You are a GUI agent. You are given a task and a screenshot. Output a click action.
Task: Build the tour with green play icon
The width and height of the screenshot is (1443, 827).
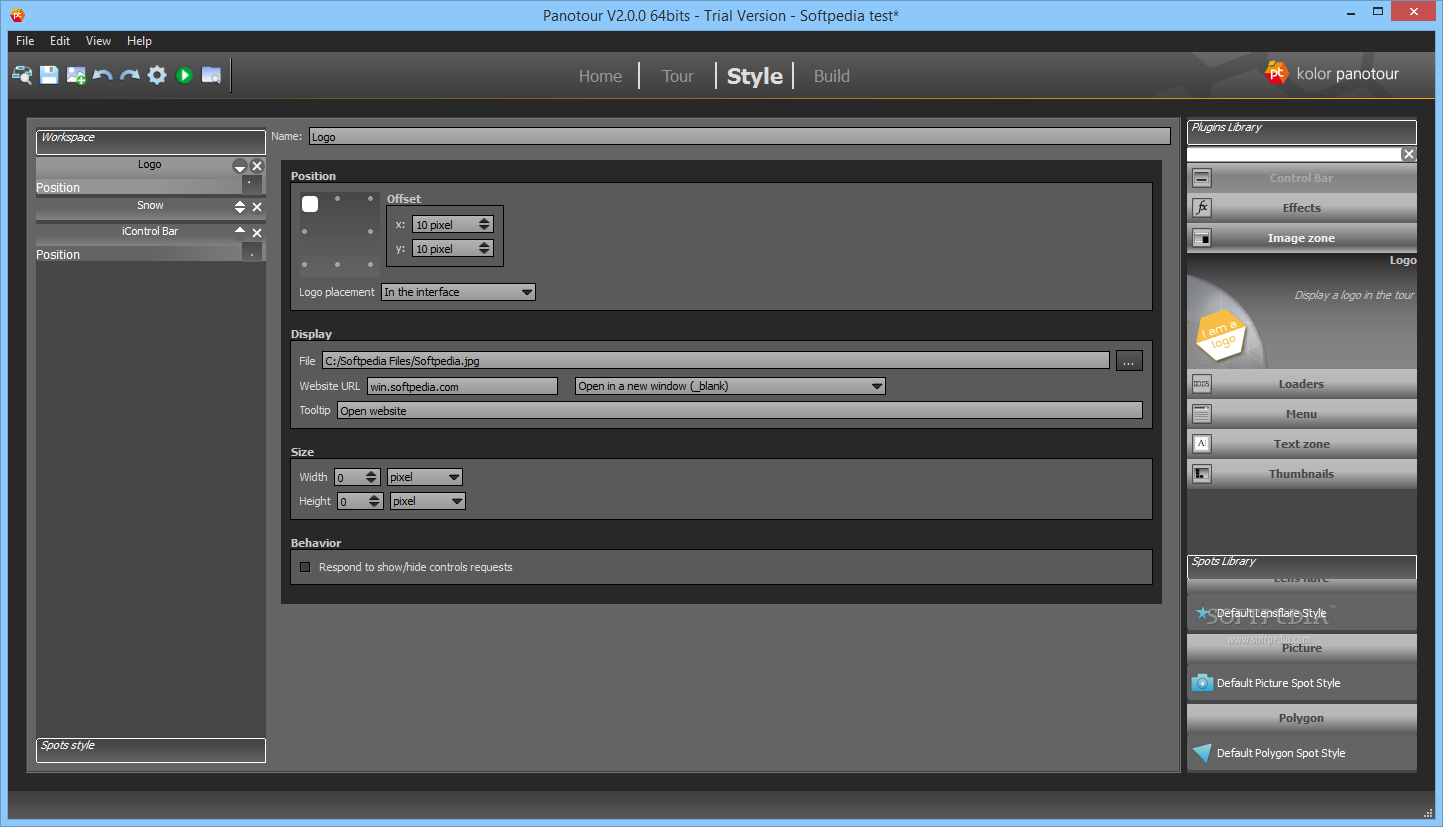tap(184, 75)
